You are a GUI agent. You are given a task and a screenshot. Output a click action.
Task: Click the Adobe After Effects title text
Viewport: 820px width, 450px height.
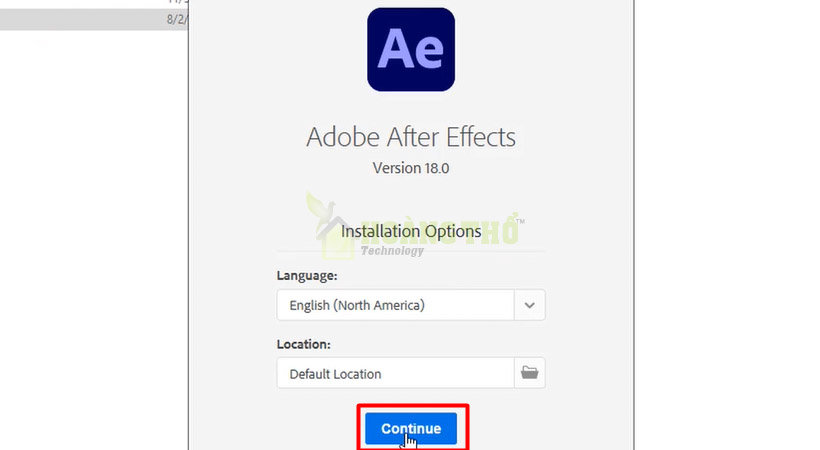[411, 137]
